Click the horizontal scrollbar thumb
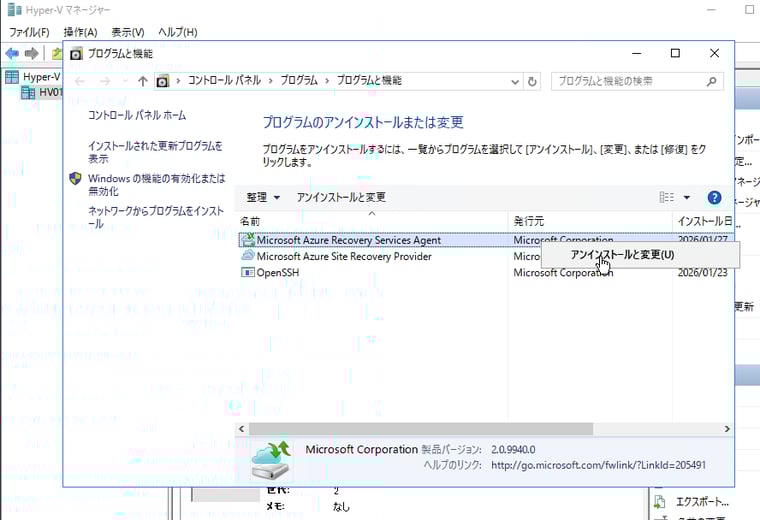Image resolution: width=760 pixels, height=520 pixels. tap(421, 429)
